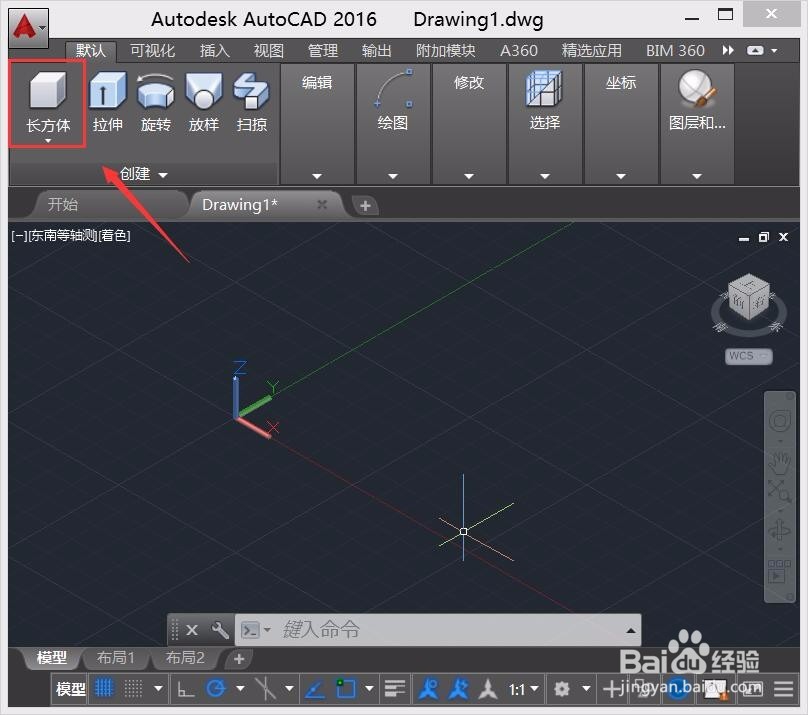Viewport: 808px width, 715px height.
Task: Click the add-scales annotation icon
Action: [x=458, y=689]
